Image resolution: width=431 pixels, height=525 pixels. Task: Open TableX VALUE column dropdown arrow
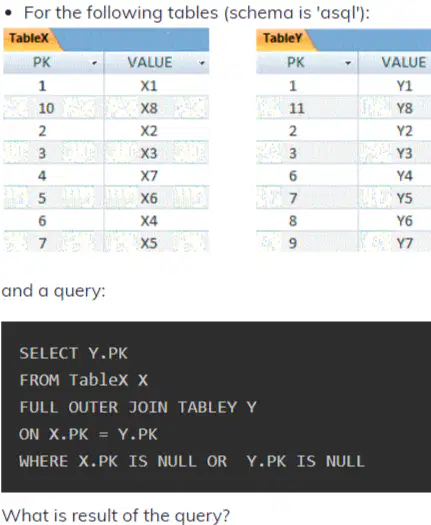[202, 63]
